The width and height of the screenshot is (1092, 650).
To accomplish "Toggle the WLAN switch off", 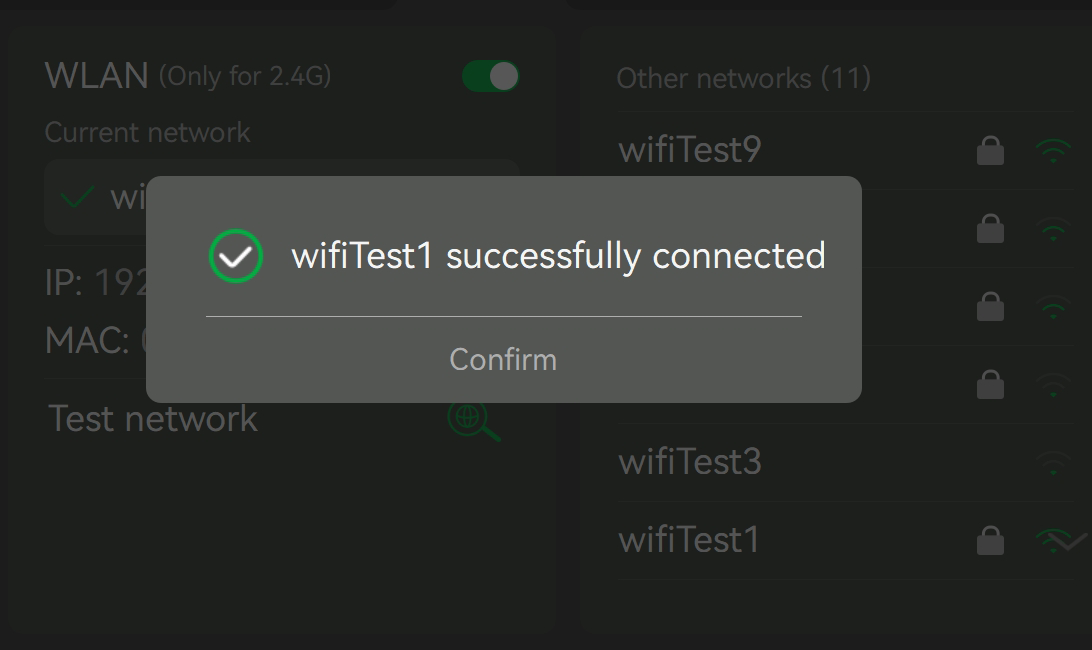I will tap(491, 76).
